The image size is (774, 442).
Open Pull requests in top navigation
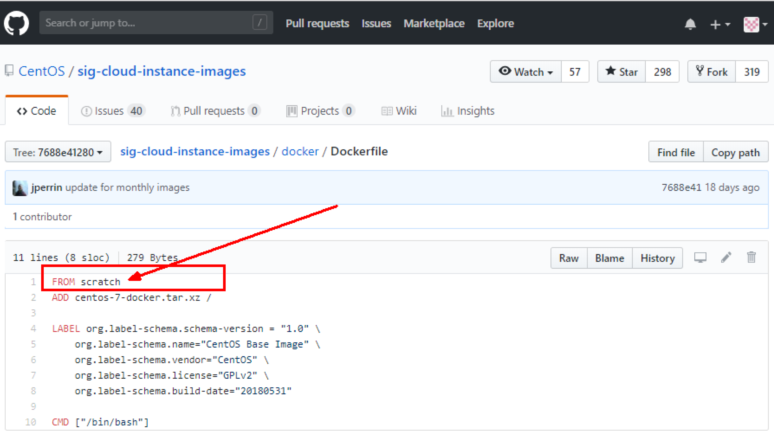tap(317, 23)
